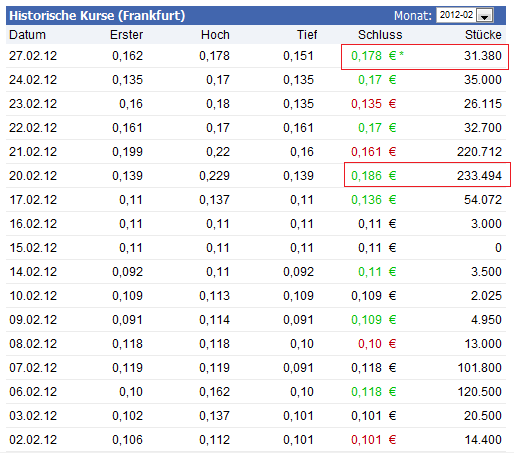
Task: Select the date 07.02.12
Action: pos(33,368)
